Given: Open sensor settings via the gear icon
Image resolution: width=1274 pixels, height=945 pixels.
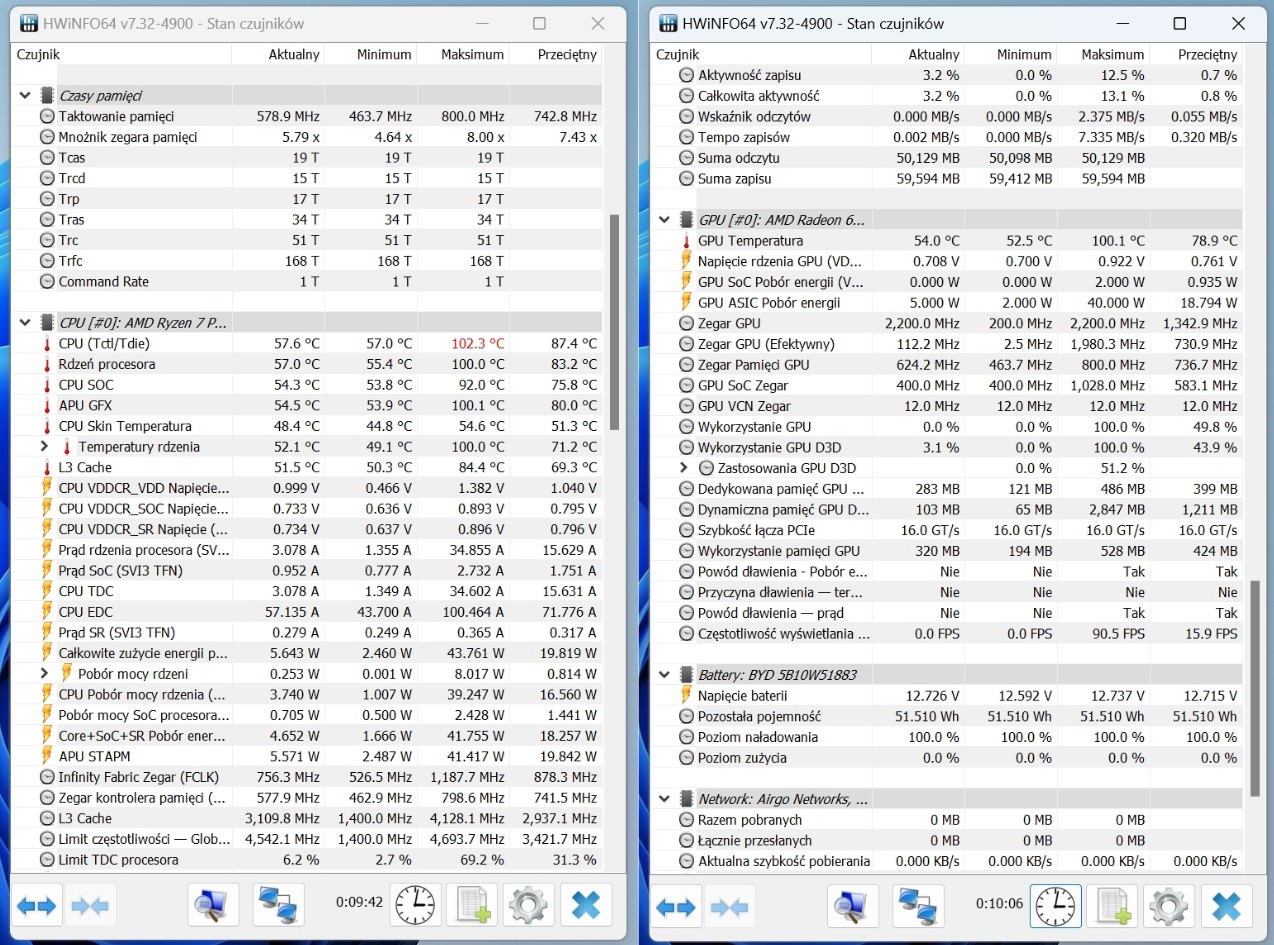Looking at the screenshot, I should coord(528,905).
